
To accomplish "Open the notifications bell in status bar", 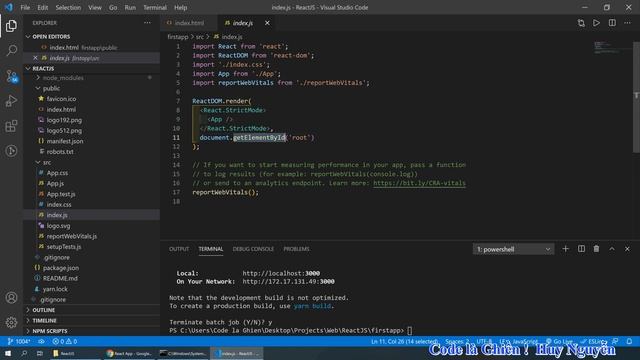I will click(x=629, y=341).
